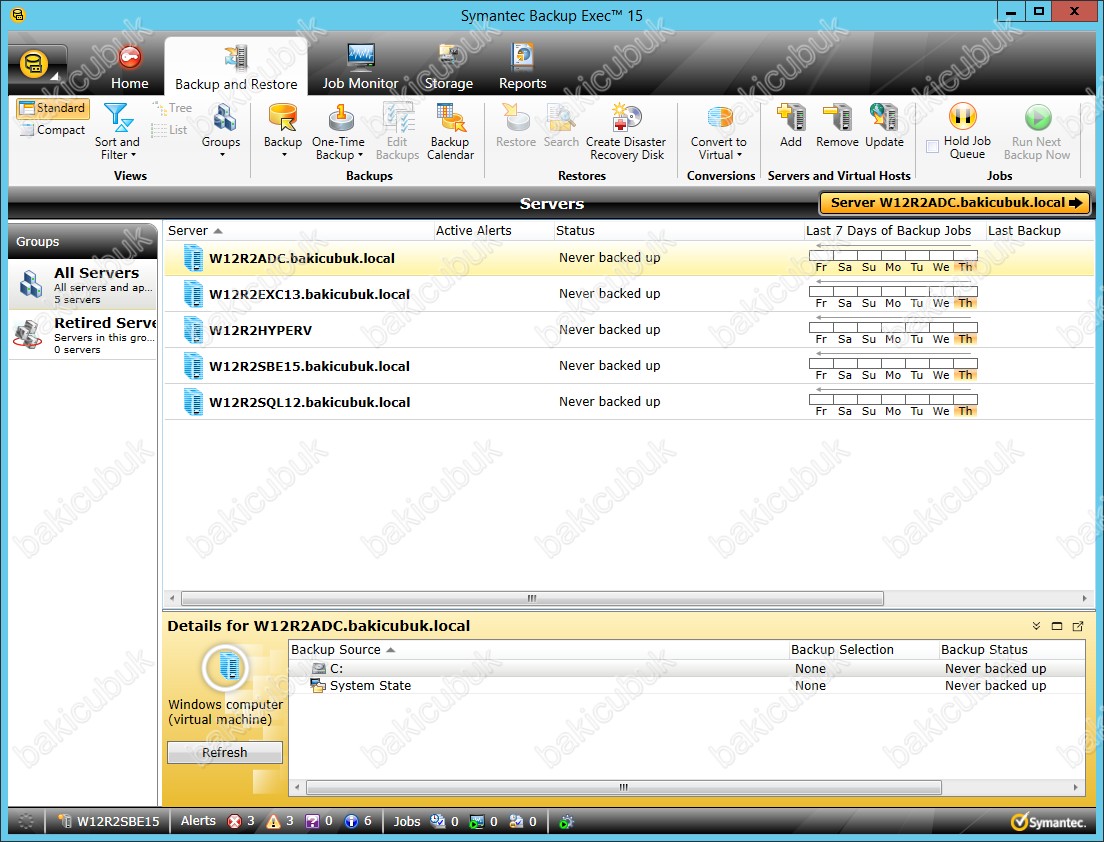1104x842 pixels.
Task: Maximize the Details pane
Action: pos(1057,626)
